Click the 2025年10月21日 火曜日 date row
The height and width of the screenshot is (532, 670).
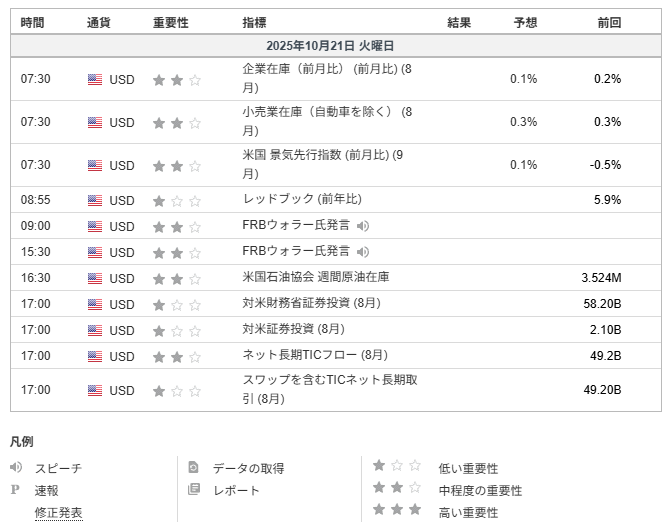[335, 46]
